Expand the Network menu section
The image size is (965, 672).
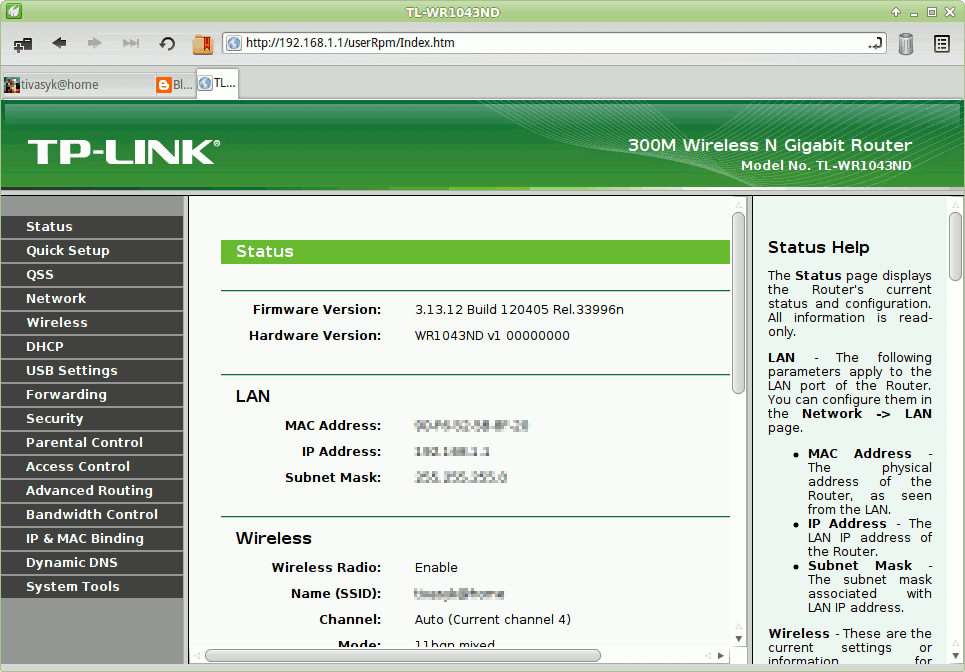tap(92, 298)
